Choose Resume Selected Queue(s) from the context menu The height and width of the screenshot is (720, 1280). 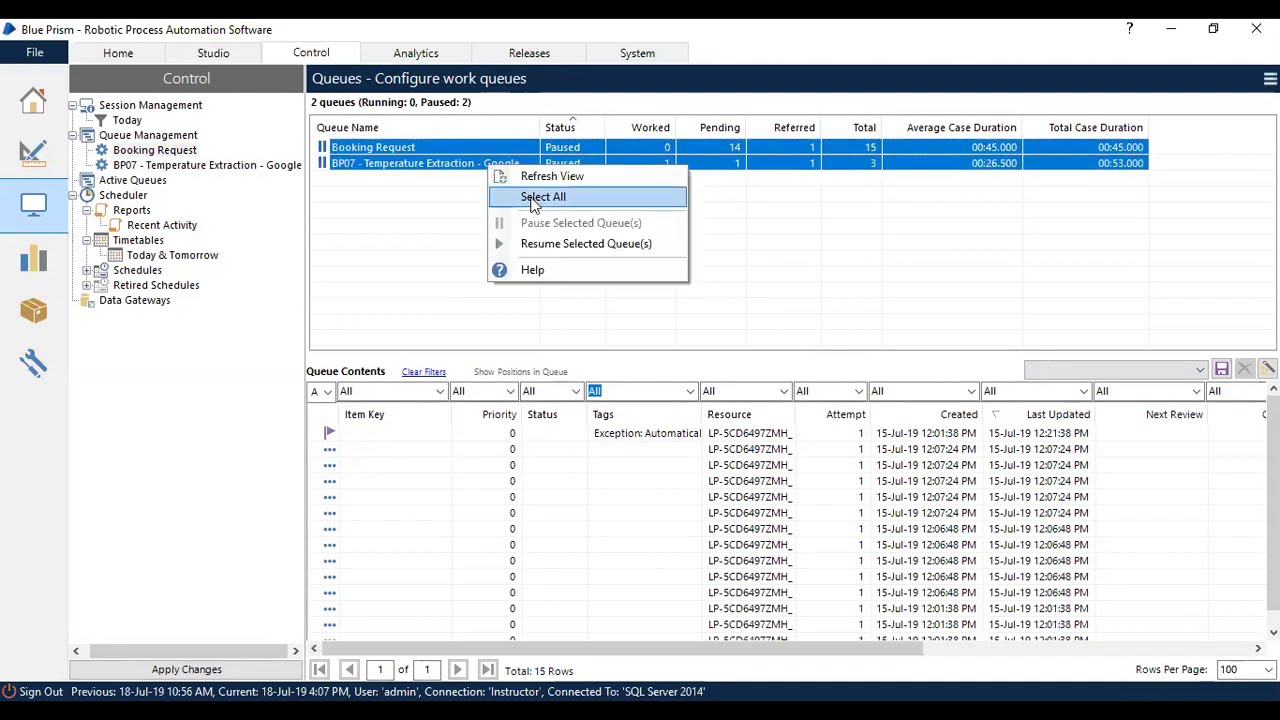click(588, 244)
